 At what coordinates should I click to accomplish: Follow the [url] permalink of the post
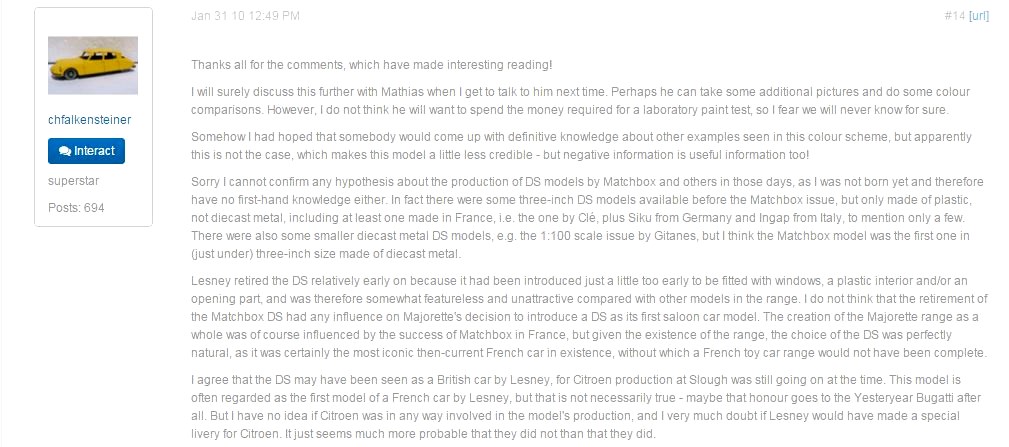pyautogui.click(x=978, y=16)
